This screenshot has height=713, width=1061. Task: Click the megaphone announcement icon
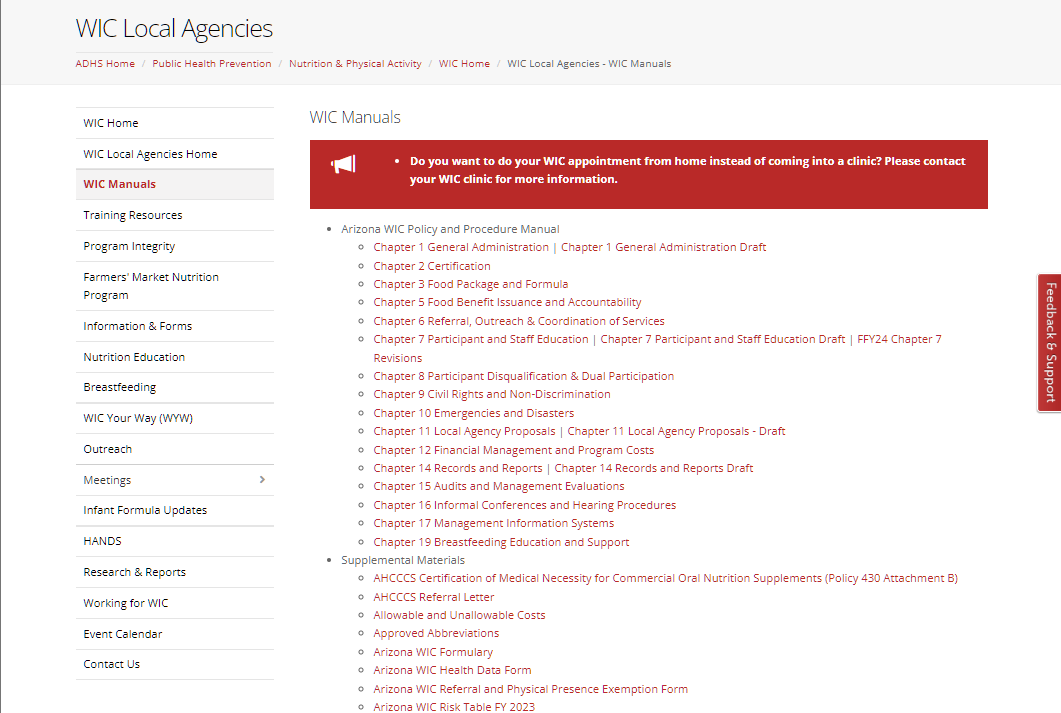tap(343, 165)
